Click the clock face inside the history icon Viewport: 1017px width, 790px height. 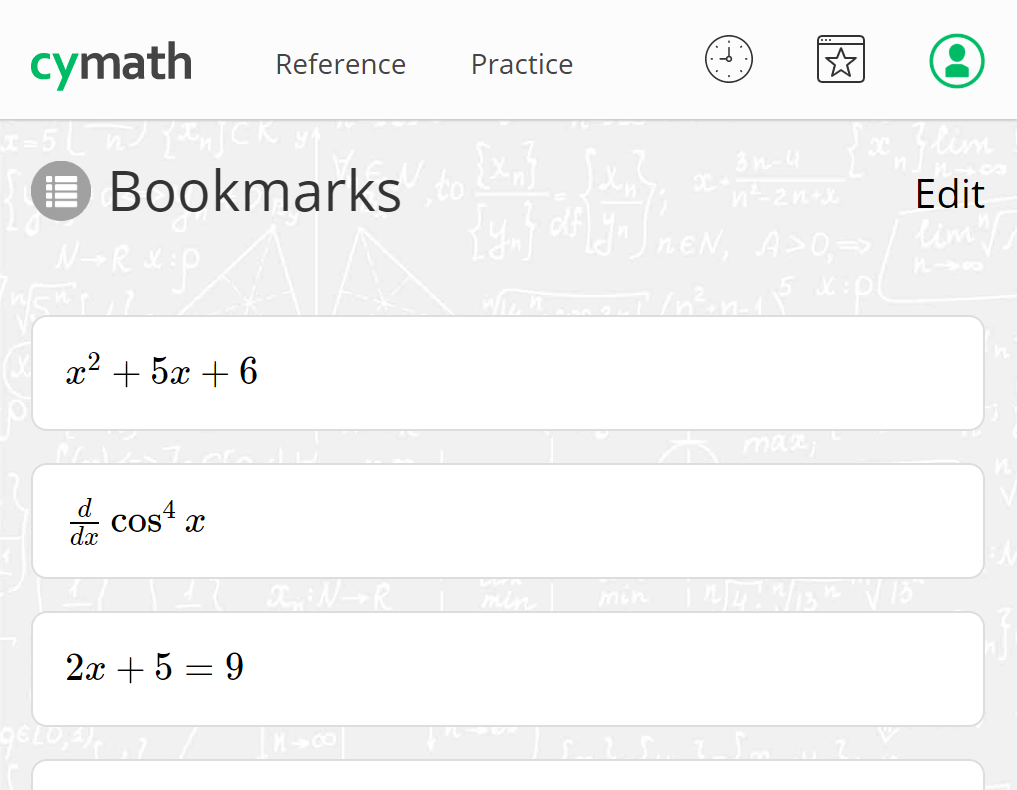coord(728,59)
